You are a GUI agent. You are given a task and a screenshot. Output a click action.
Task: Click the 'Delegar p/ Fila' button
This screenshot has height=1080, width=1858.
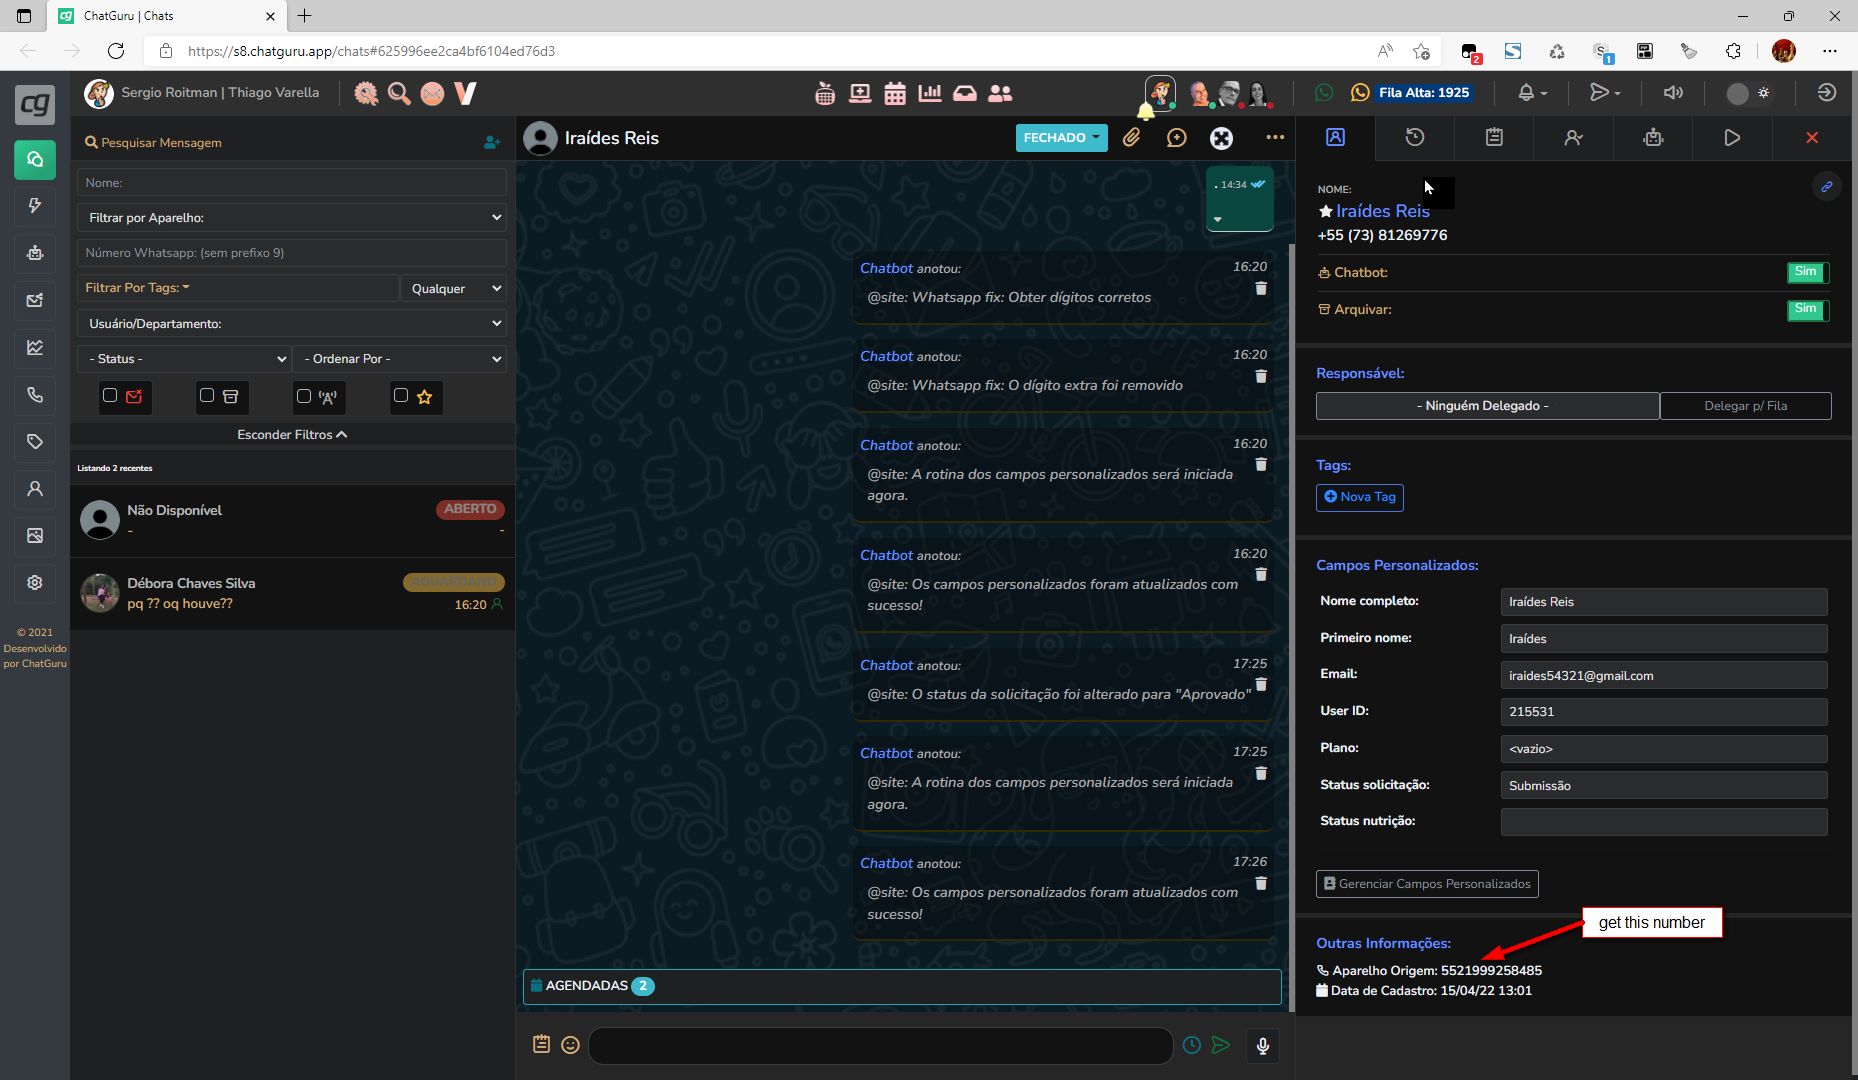click(1746, 406)
